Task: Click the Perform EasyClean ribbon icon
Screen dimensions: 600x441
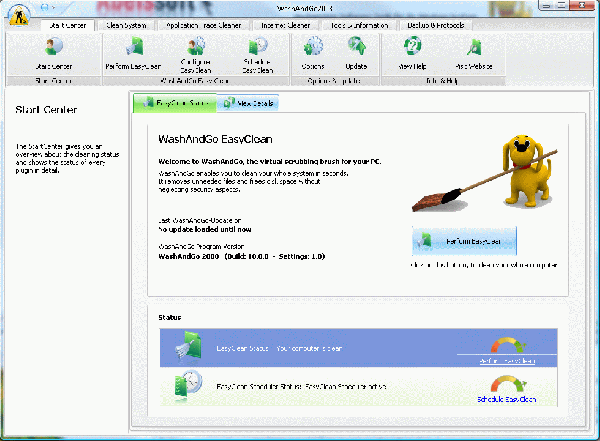Action: (x=133, y=54)
